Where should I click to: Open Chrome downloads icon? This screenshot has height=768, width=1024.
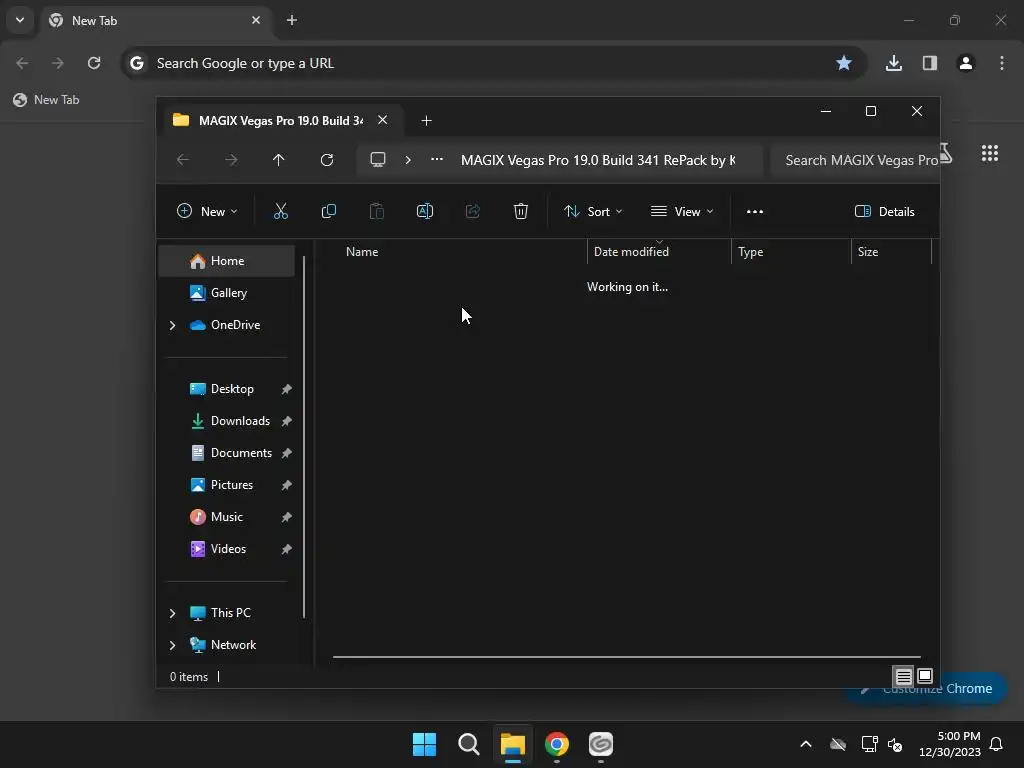893,63
